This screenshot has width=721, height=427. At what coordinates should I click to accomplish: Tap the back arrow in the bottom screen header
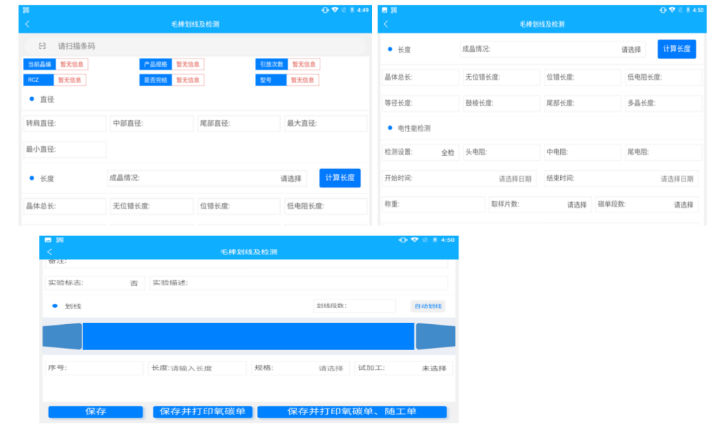point(49,252)
